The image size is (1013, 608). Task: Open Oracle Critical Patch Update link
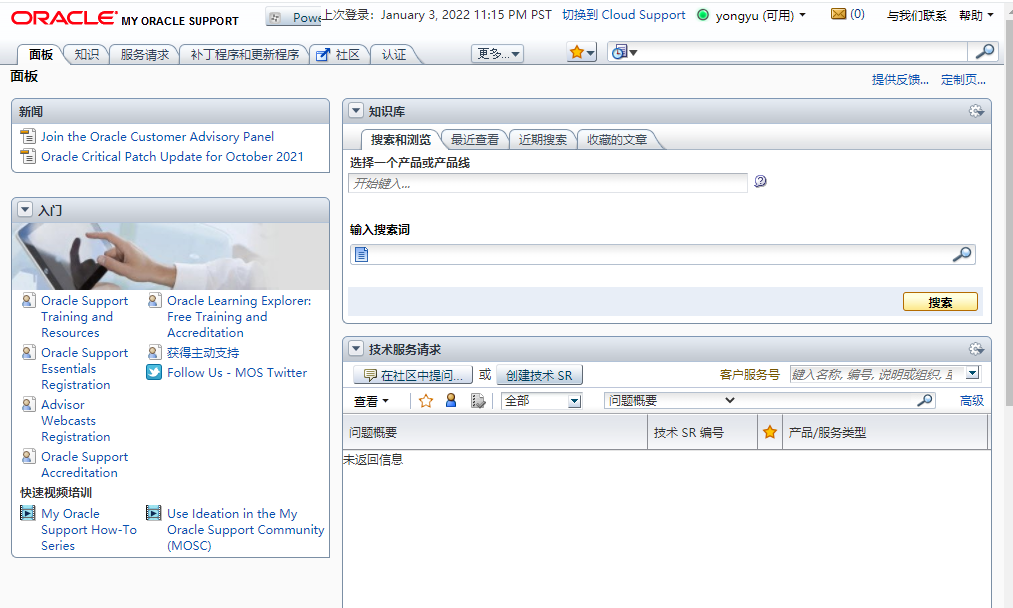172,156
